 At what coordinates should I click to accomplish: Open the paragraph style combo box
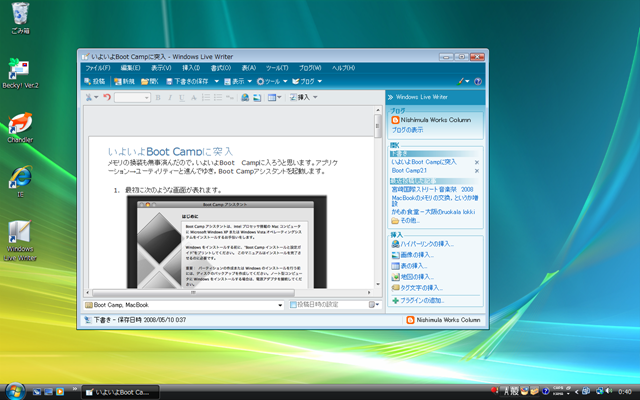132,98
